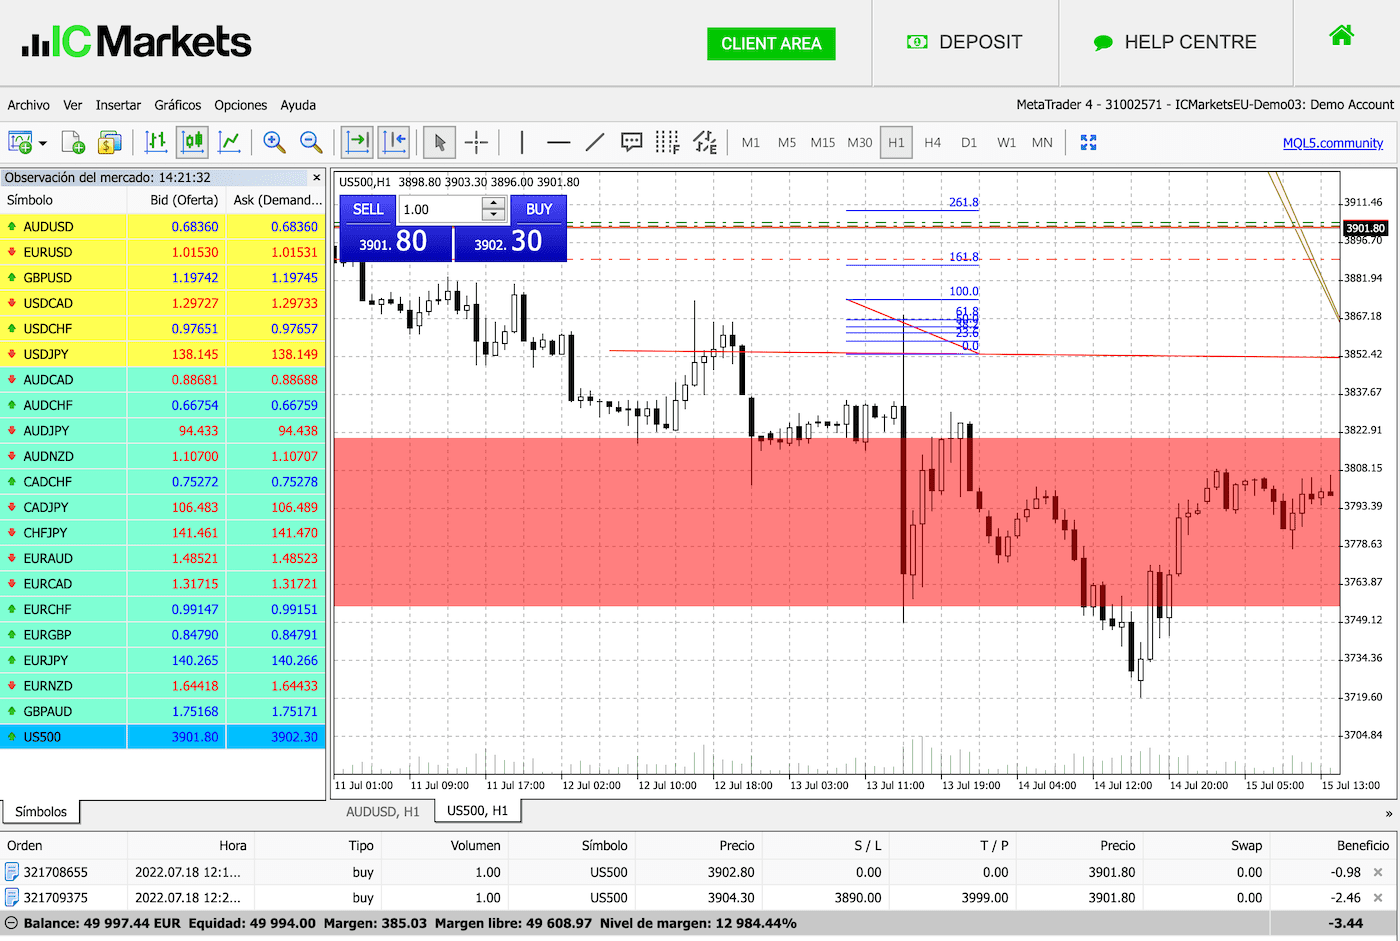The height and width of the screenshot is (941, 1400).
Task: Click the new order document icon
Action: click(x=73, y=142)
